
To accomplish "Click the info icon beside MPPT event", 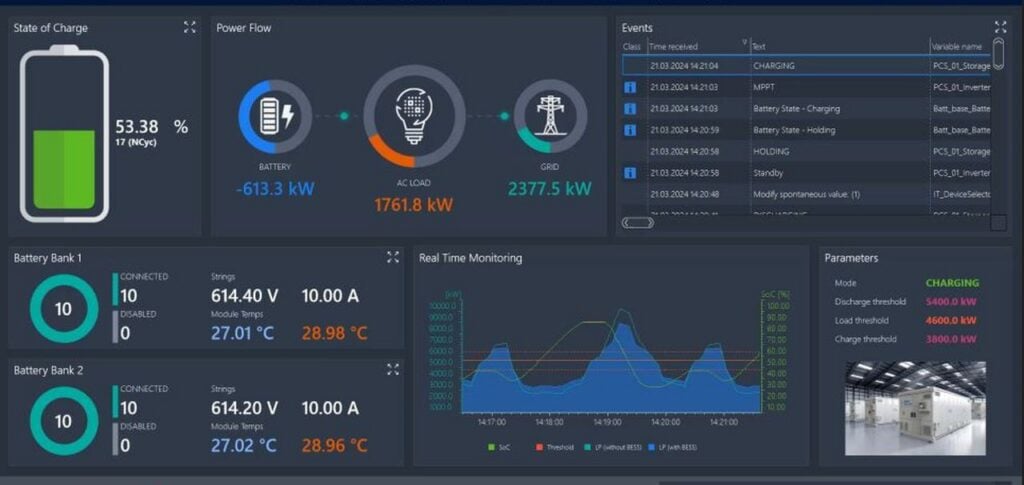I will pos(630,87).
